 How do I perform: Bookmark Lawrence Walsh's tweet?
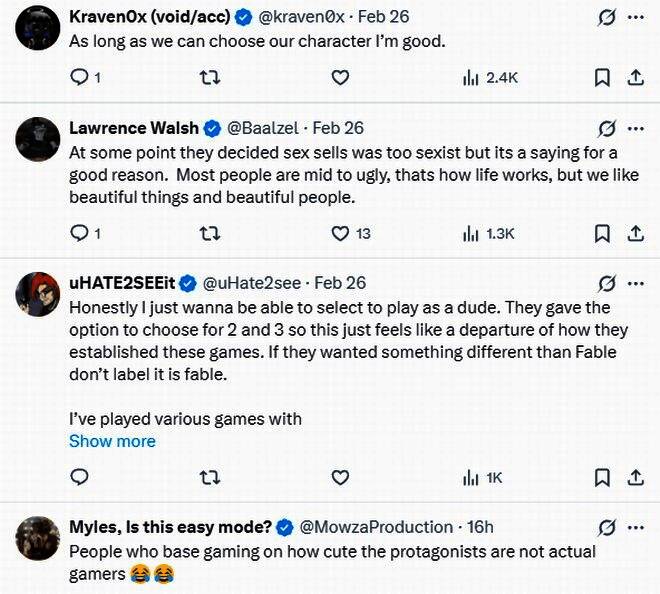[x=602, y=234]
